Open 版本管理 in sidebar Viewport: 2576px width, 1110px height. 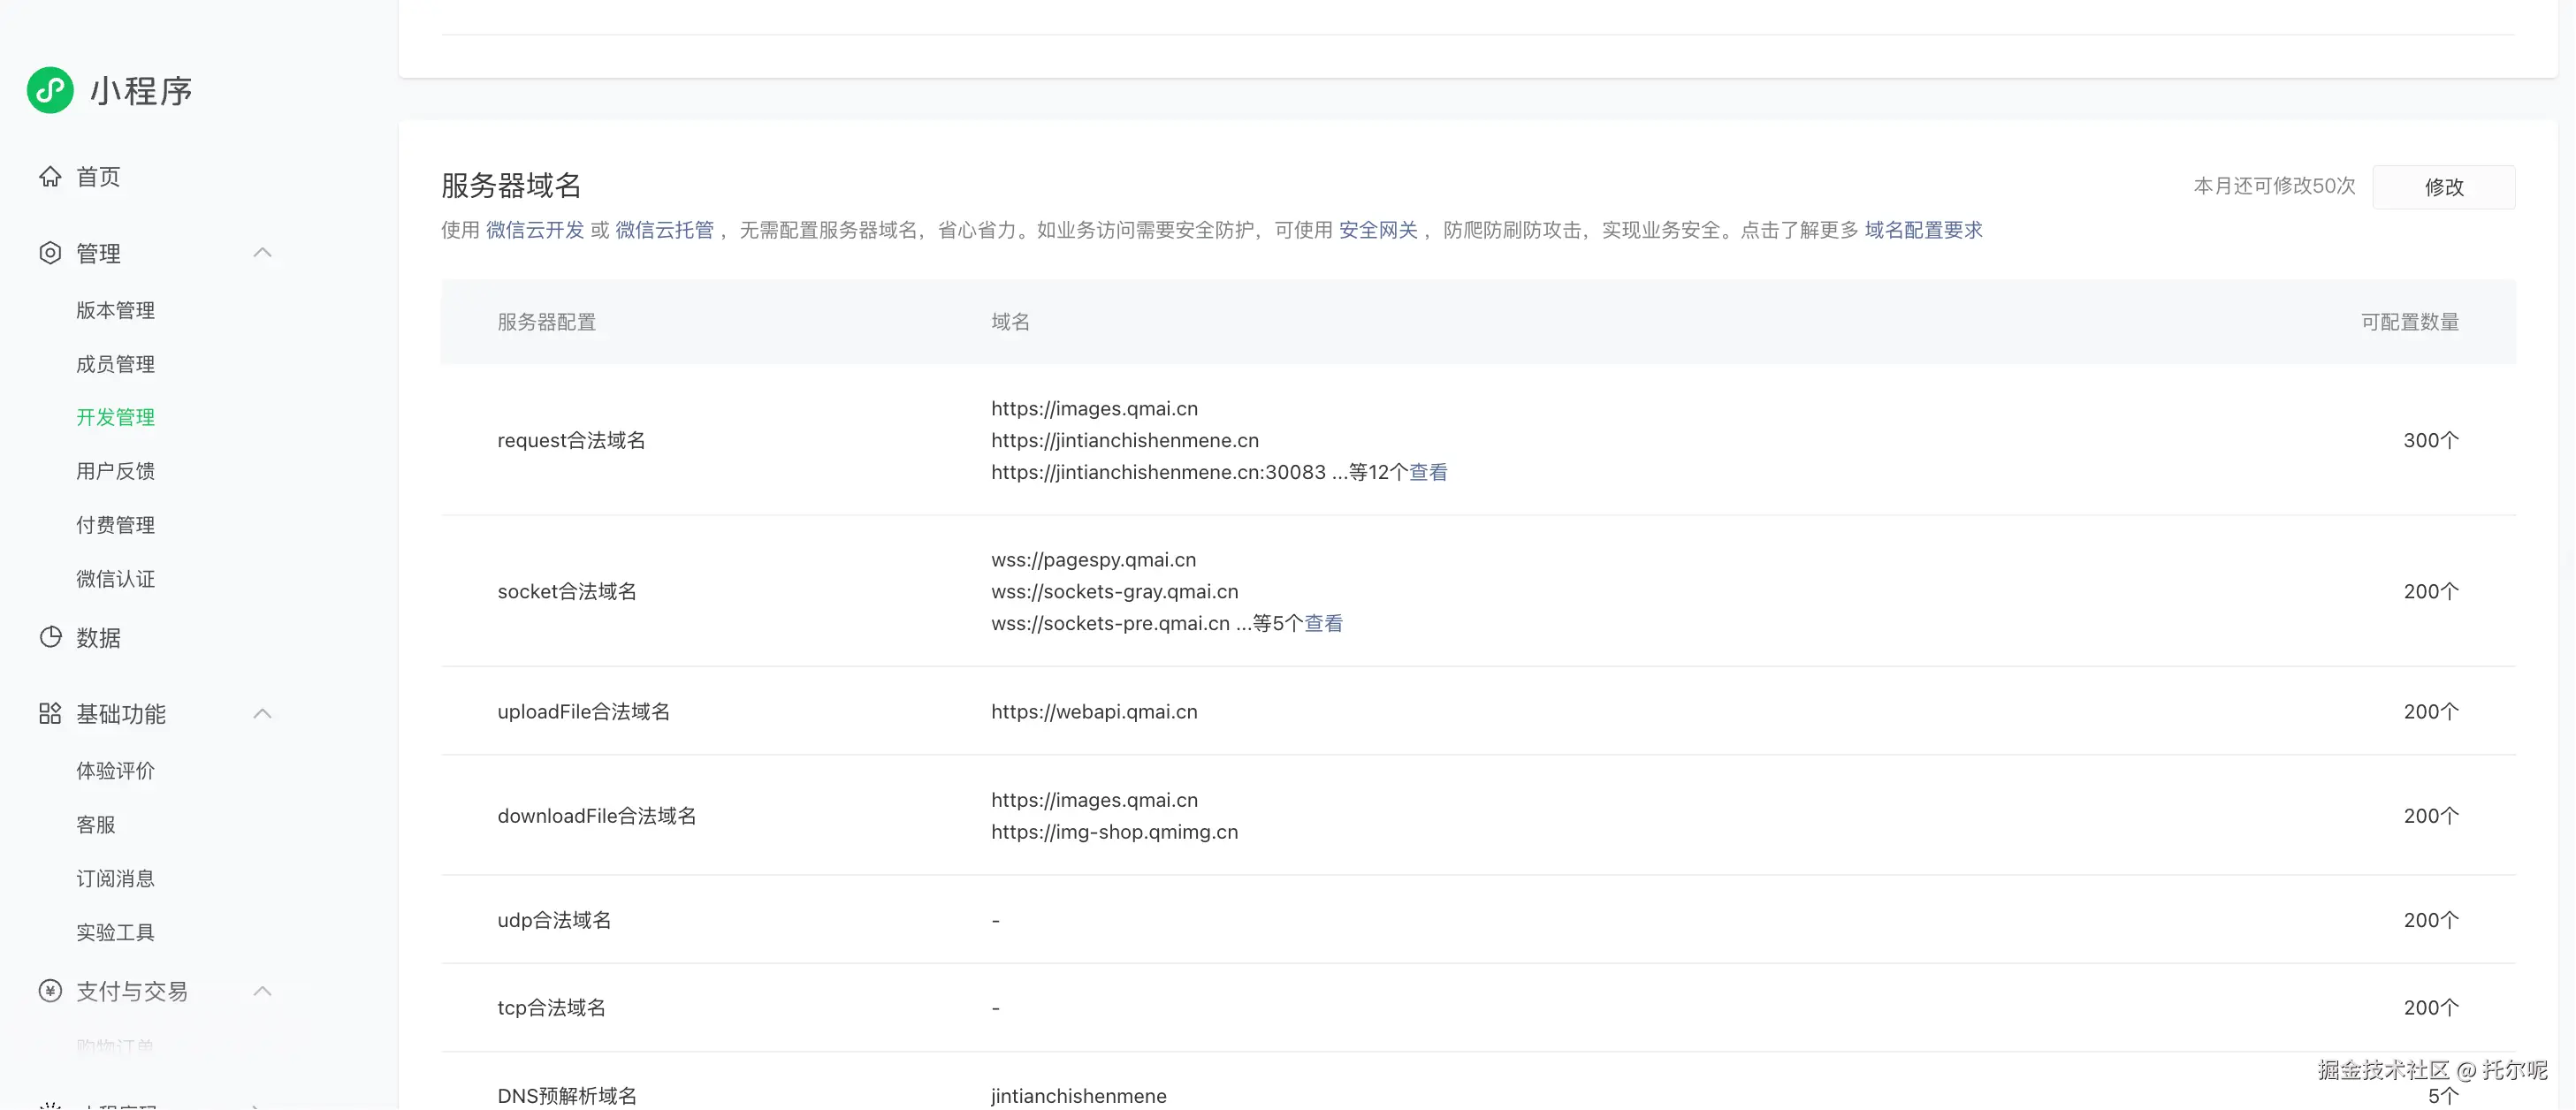(x=115, y=310)
